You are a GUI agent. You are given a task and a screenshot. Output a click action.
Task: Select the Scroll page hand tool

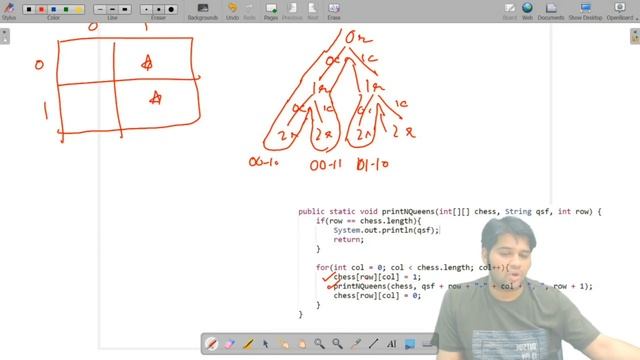pyautogui.click(x=302, y=344)
